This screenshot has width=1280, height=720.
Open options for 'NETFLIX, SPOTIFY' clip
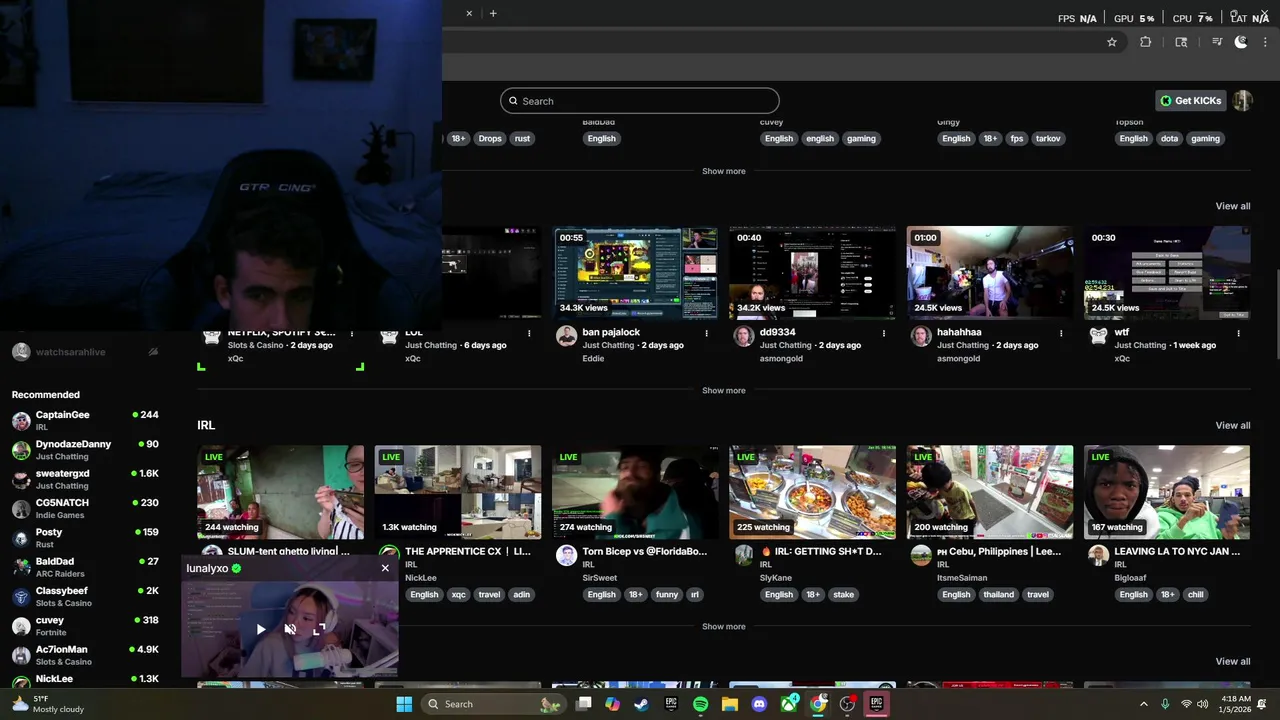pos(352,333)
